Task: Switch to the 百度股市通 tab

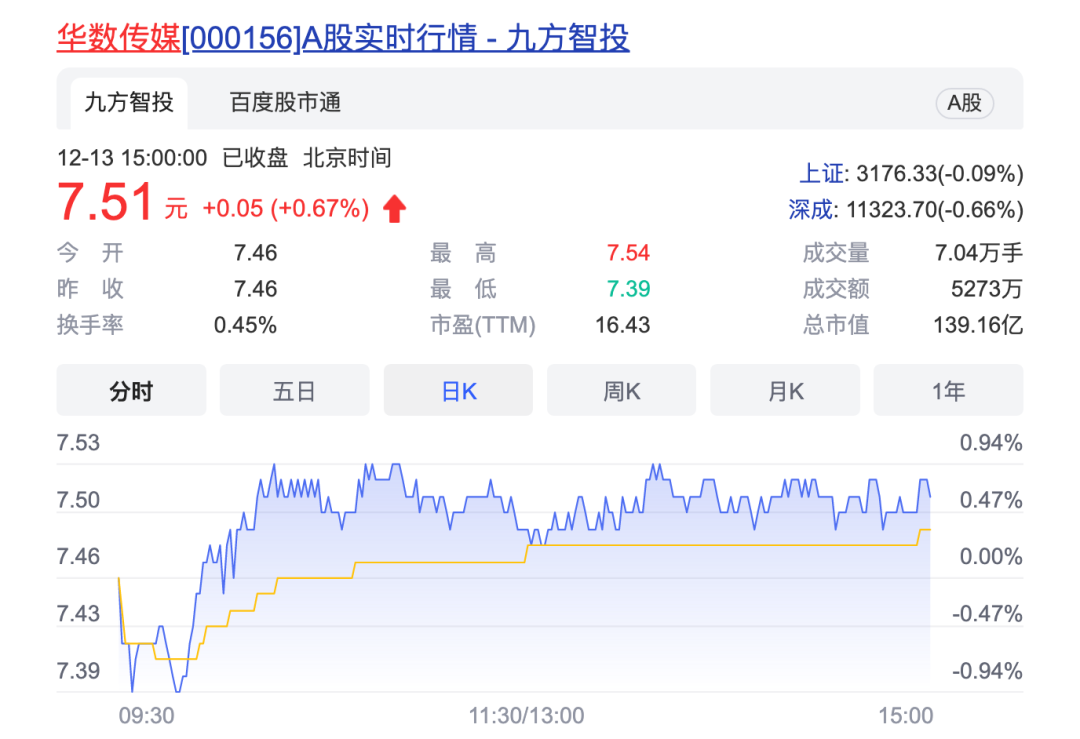Action: point(285,103)
